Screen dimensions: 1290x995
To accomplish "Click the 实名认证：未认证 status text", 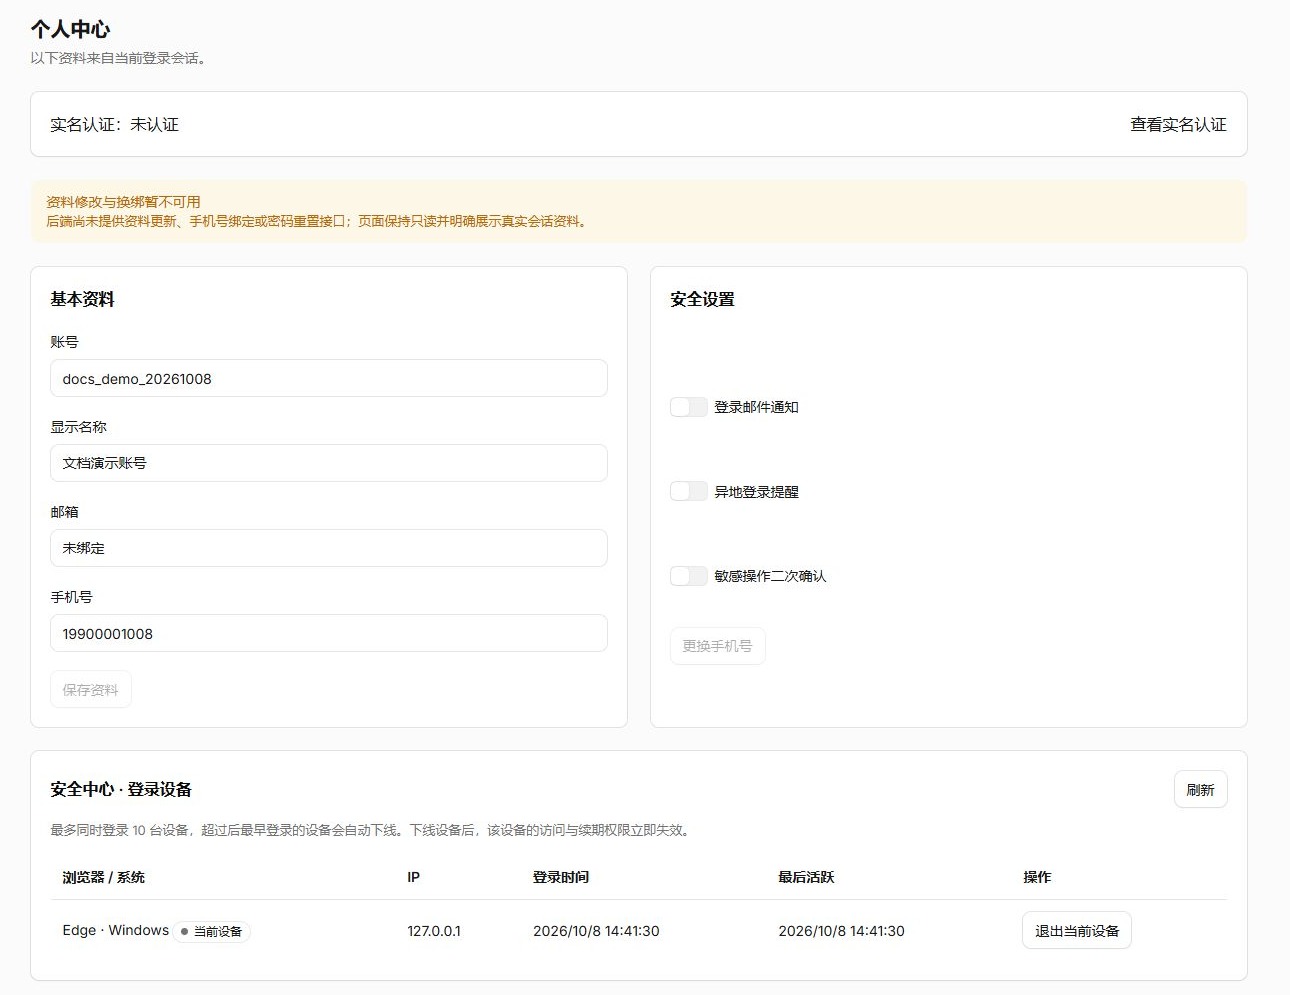I will click(x=115, y=125).
